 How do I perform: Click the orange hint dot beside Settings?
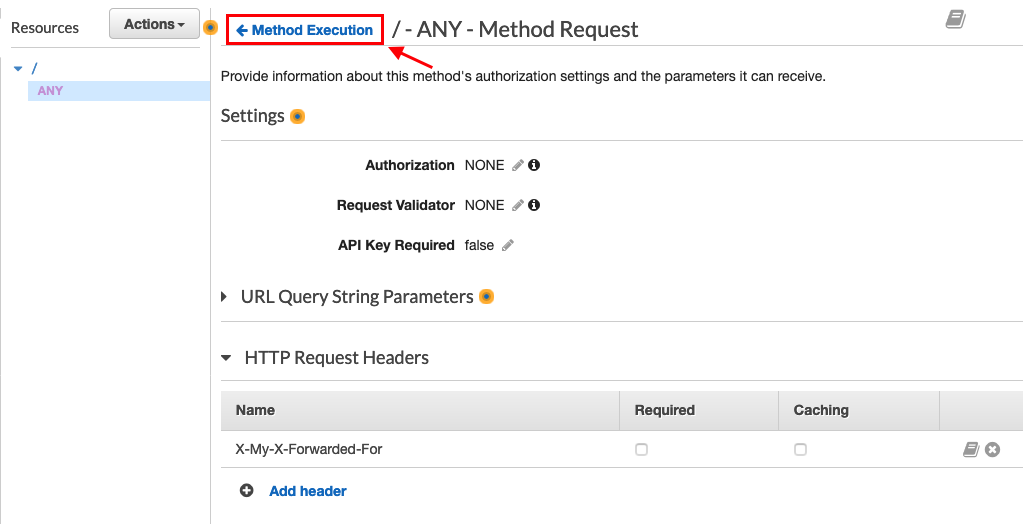(297, 117)
